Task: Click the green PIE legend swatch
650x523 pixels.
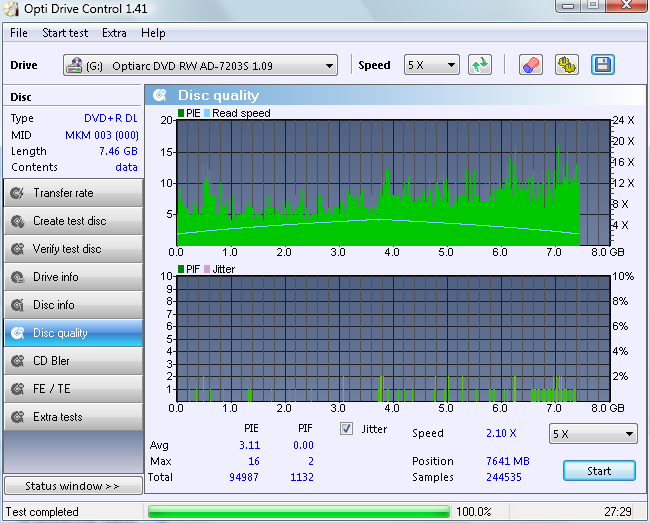Action: (181, 113)
